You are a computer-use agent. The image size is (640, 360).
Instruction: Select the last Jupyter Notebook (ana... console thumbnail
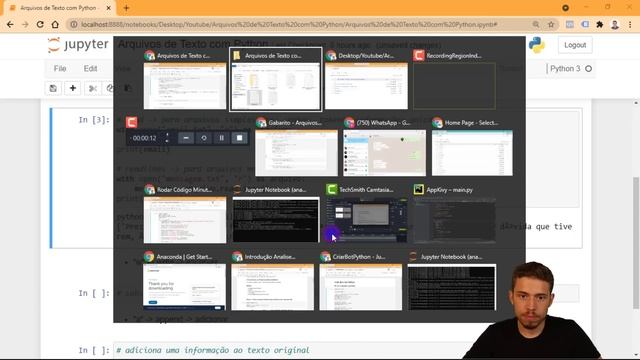coord(452,287)
